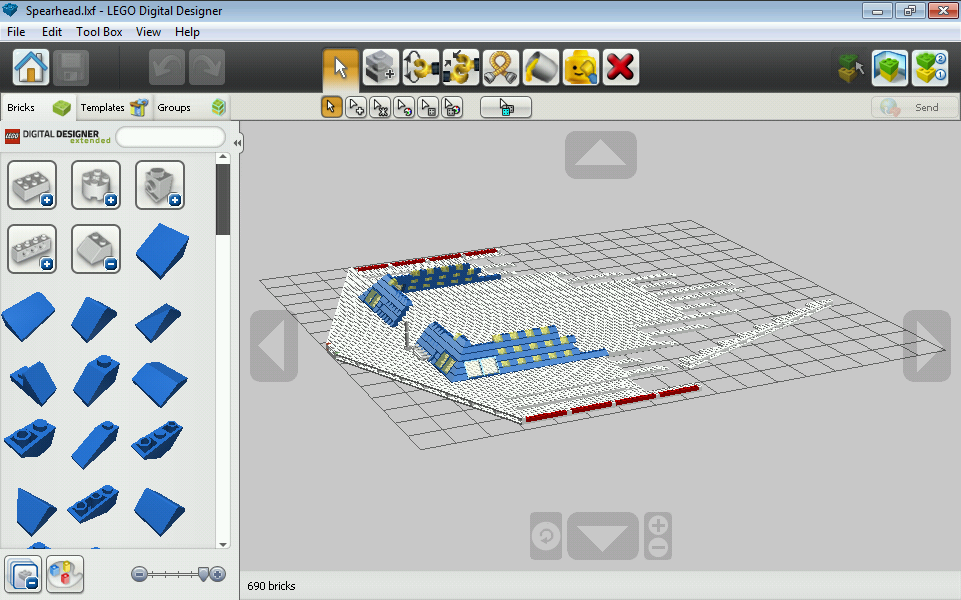Toggle filter bricks by color button
Screen dimensions: 961x600
(65, 574)
